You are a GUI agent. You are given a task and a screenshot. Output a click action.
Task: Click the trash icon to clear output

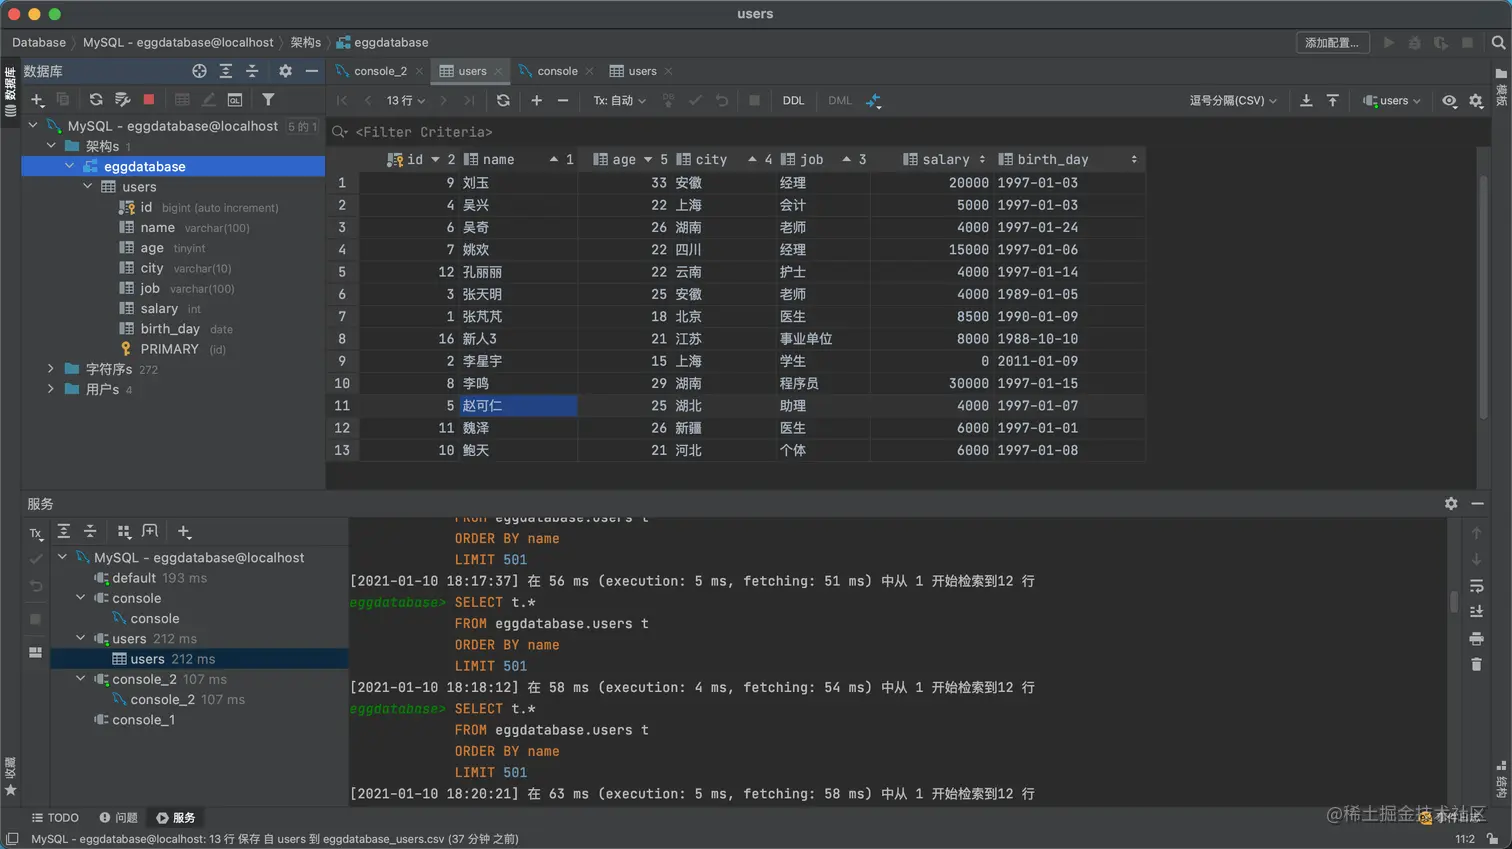pyautogui.click(x=1476, y=664)
